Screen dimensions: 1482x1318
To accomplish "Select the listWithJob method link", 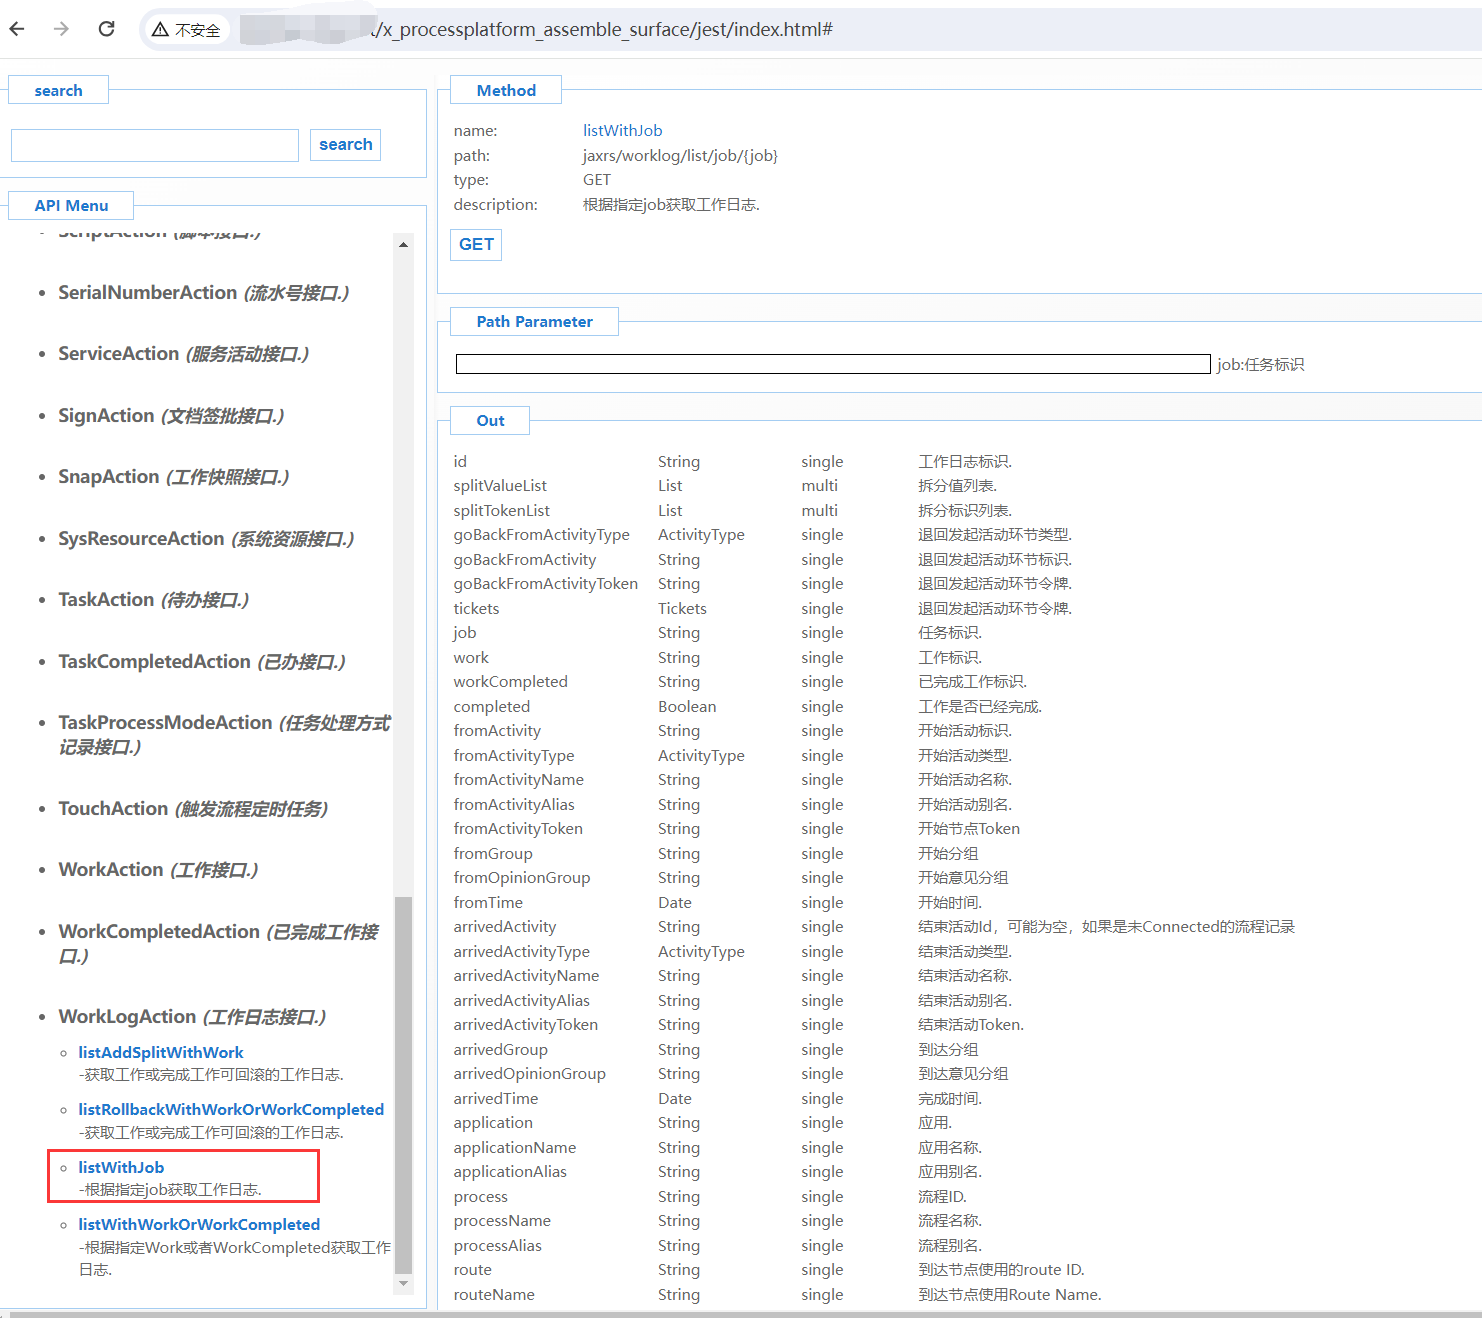I will point(121,1167).
